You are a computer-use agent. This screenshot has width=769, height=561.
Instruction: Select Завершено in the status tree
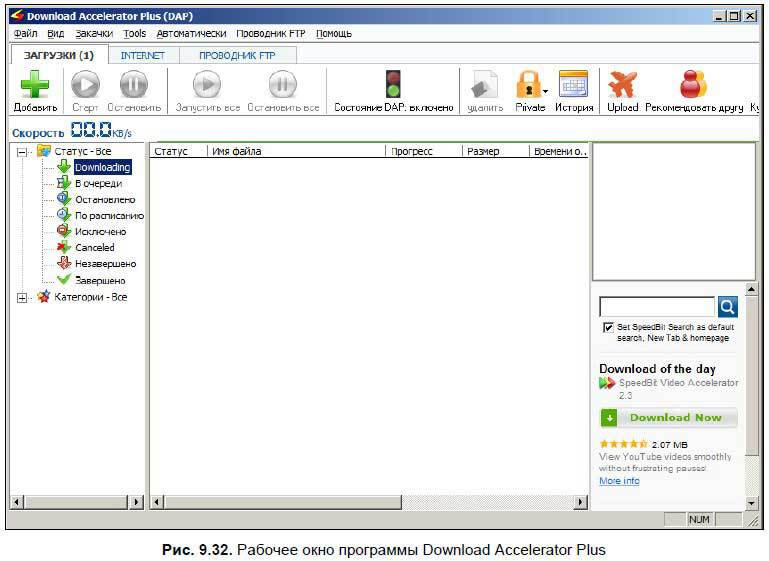(x=100, y=280)
